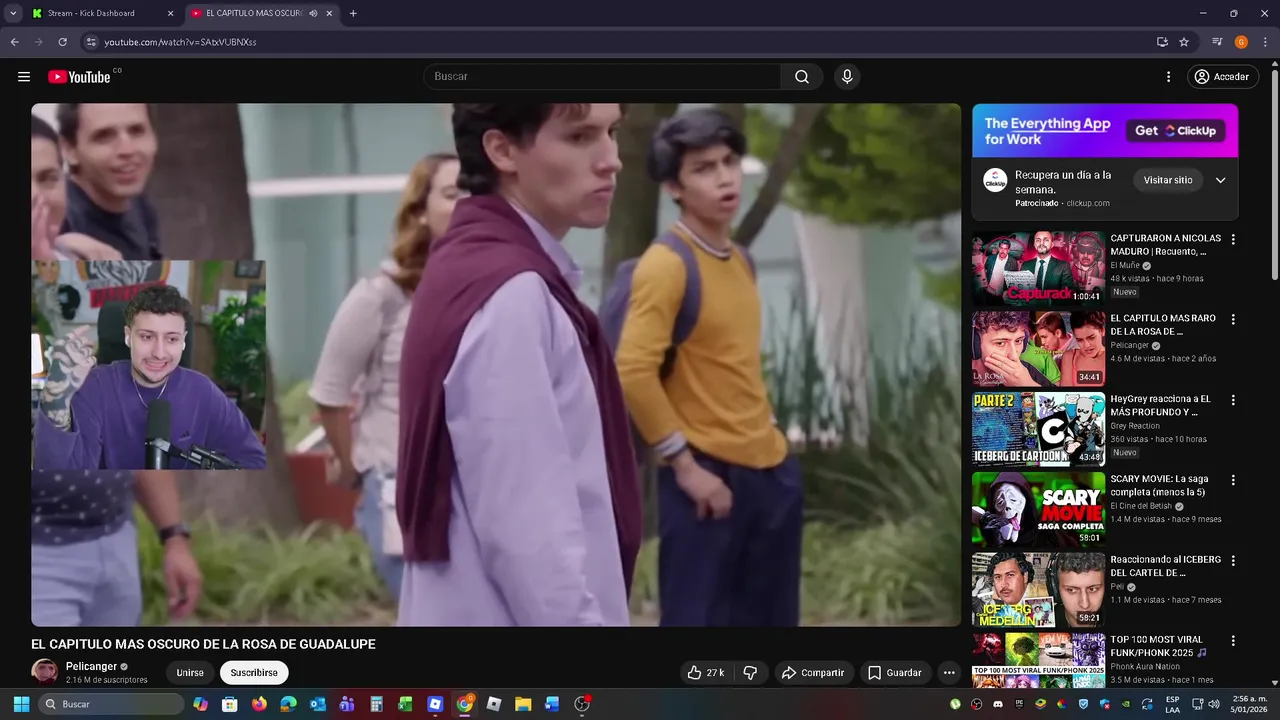Screen dimensions: 1280x720
Task: Open Chrome profile avatar
Action: tap(1241, 42)
